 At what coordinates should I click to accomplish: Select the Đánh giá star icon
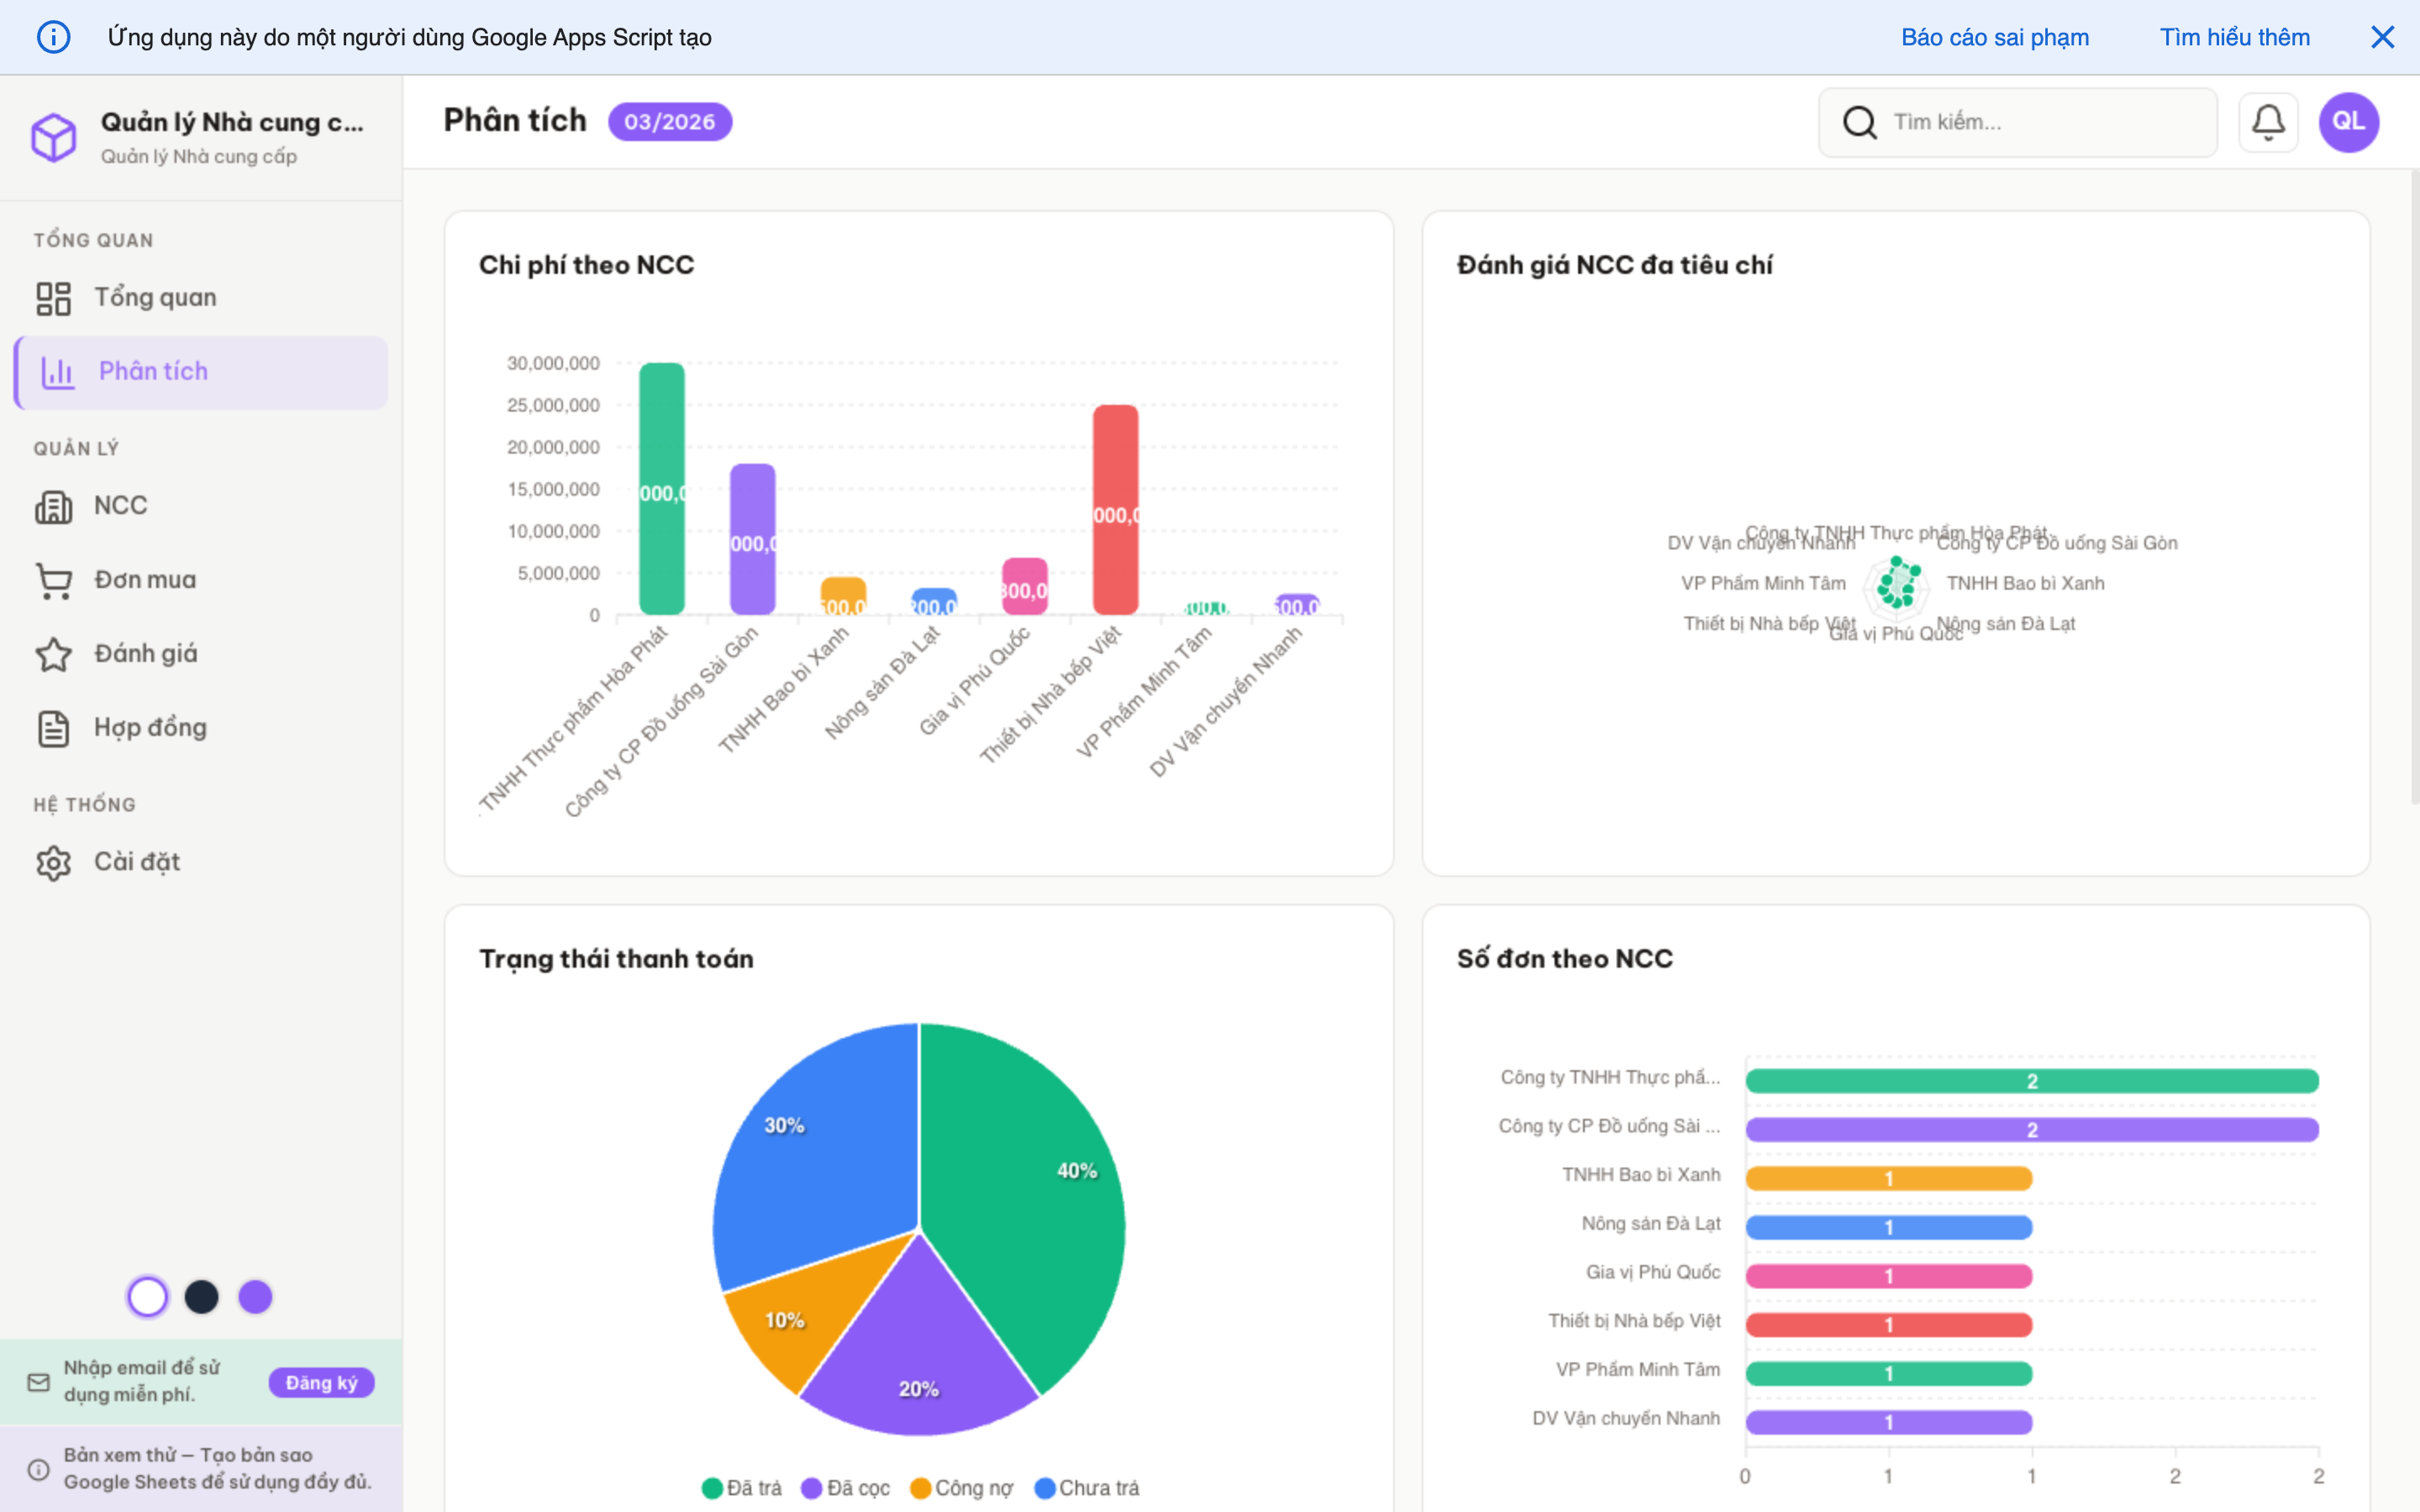pos(54,653)
